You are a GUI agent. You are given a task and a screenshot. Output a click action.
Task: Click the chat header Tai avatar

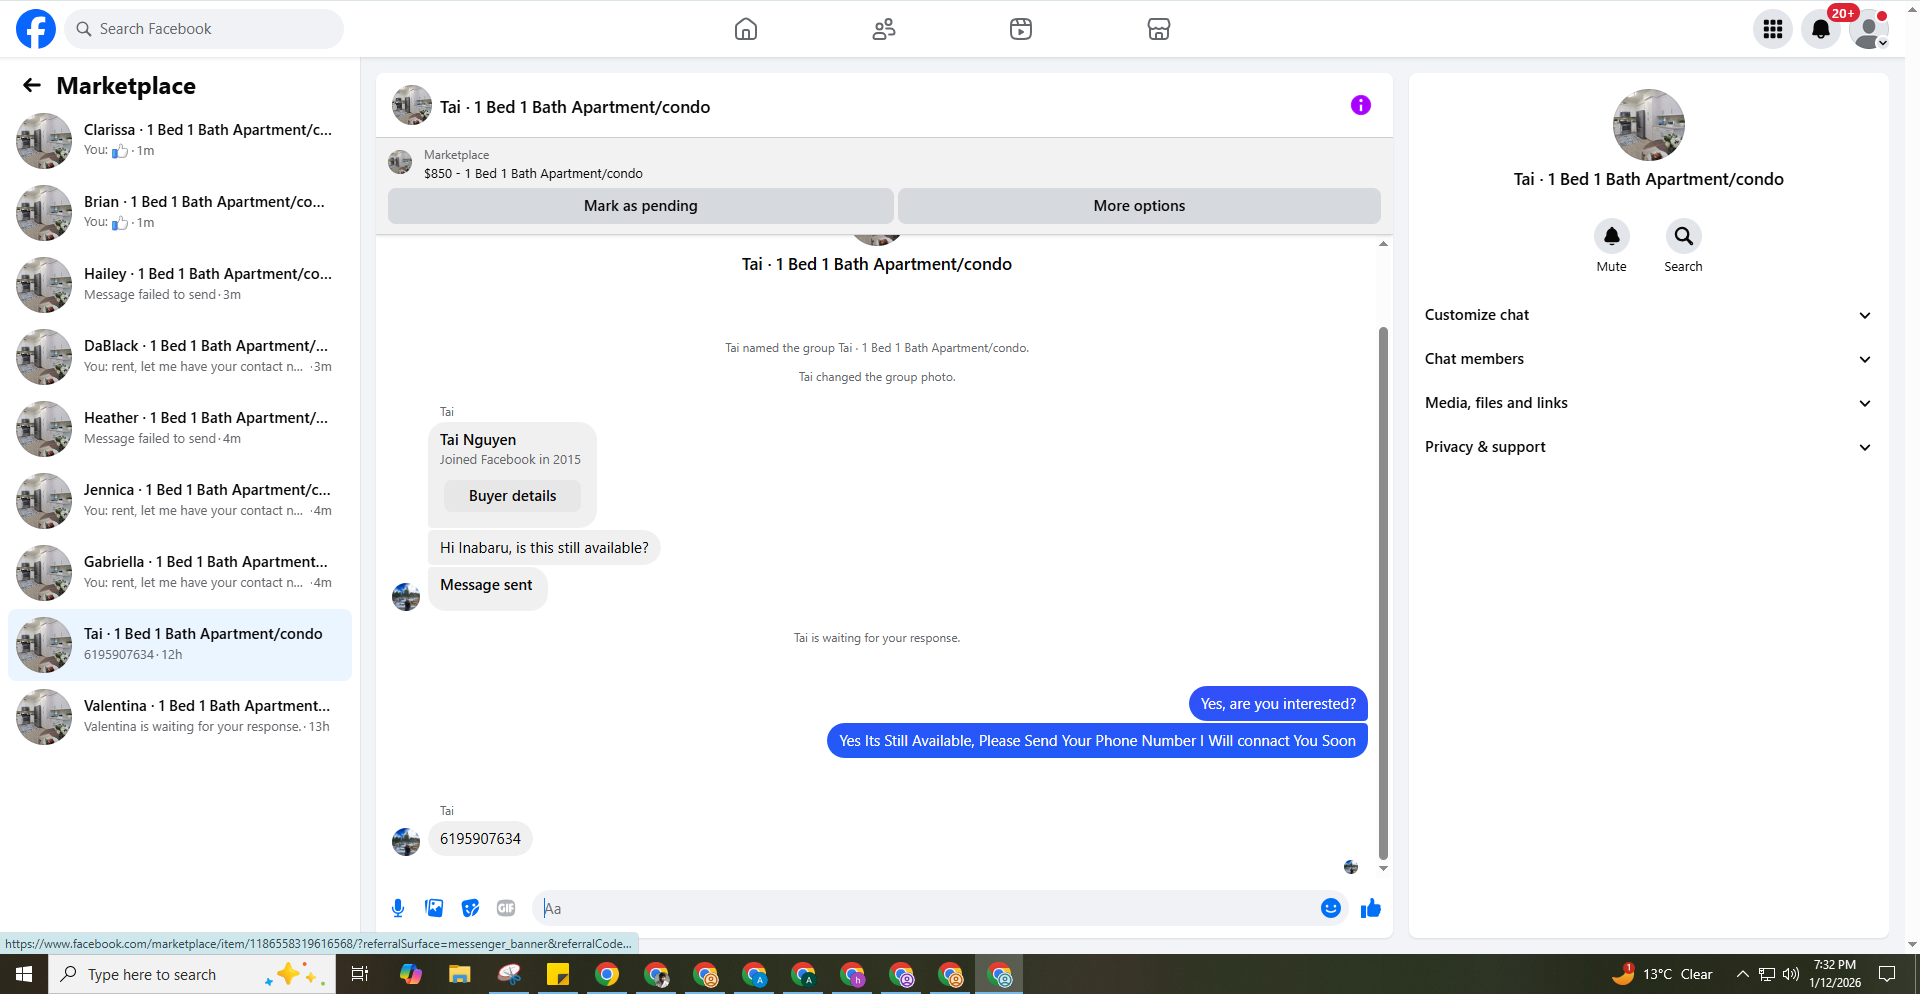point(412,105)
